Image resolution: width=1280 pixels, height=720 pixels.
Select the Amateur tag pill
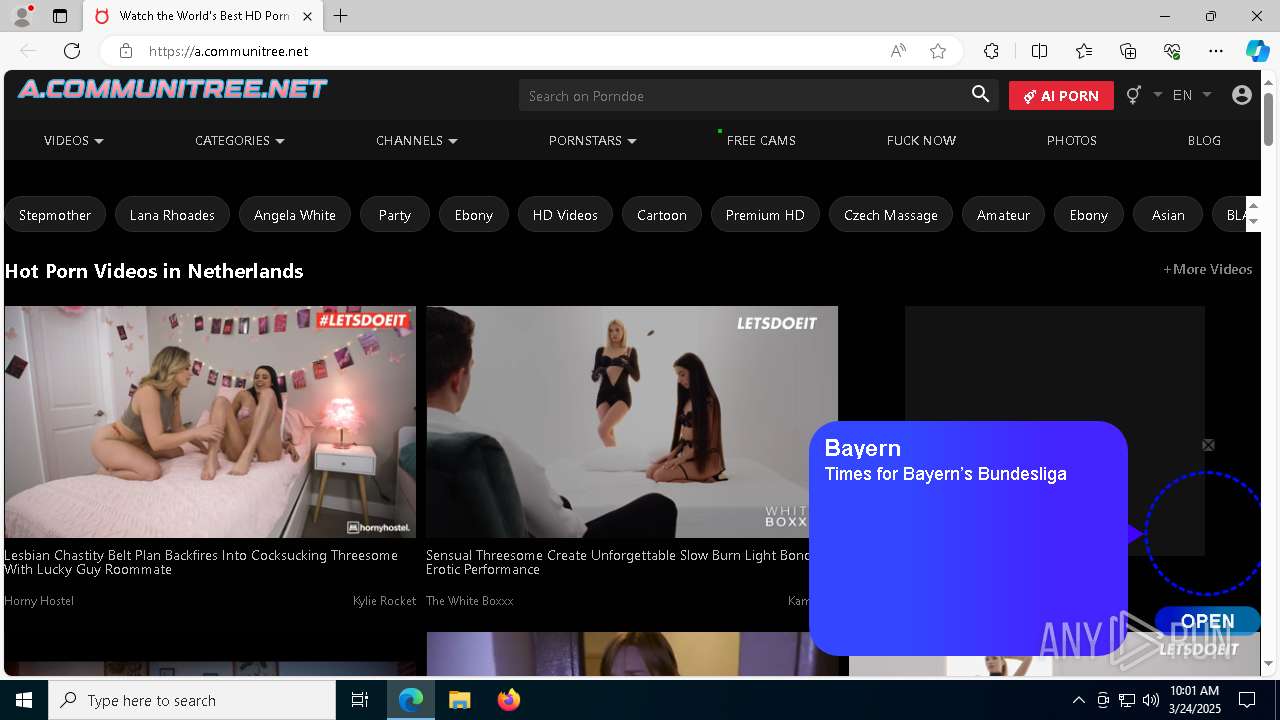point(1003,215)
